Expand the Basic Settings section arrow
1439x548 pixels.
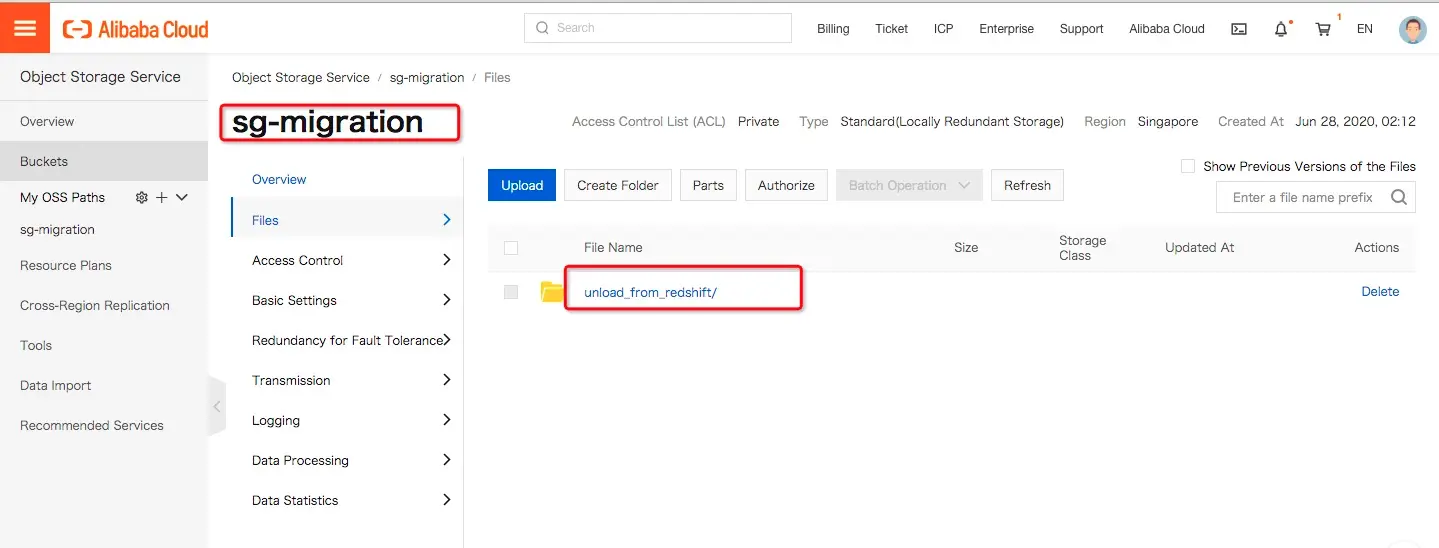(446, 300)
